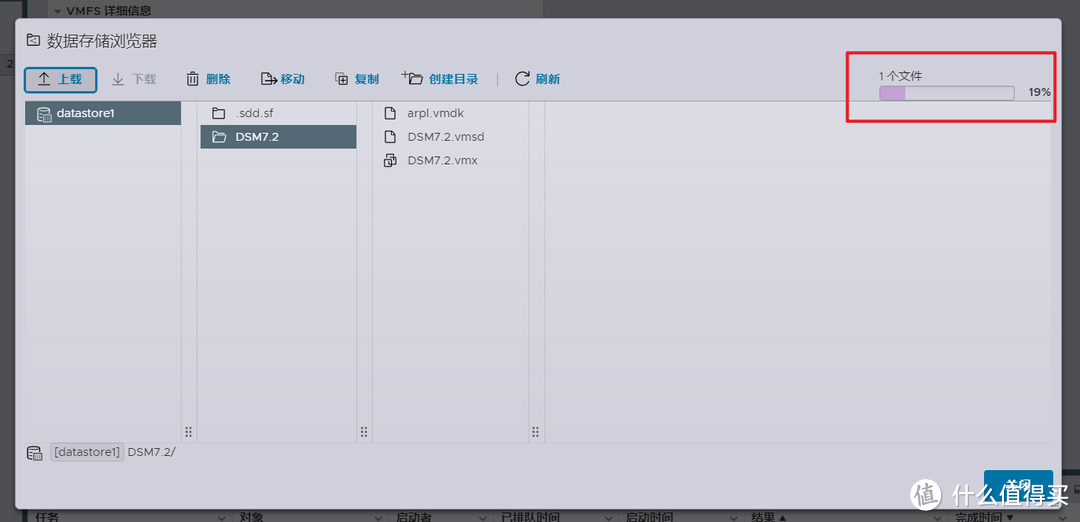
Task: Open the 任务 column dropdown arrow
Action: point(221,517)
